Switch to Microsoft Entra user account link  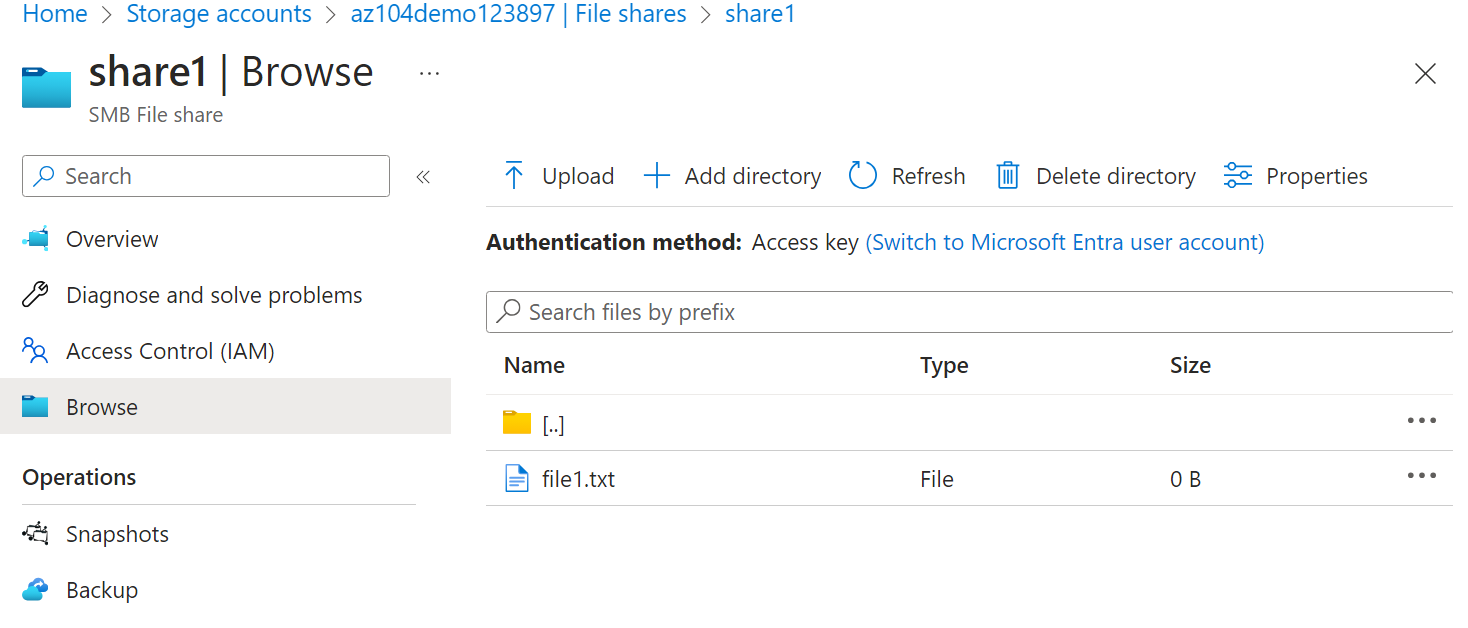coord(1064,242)
